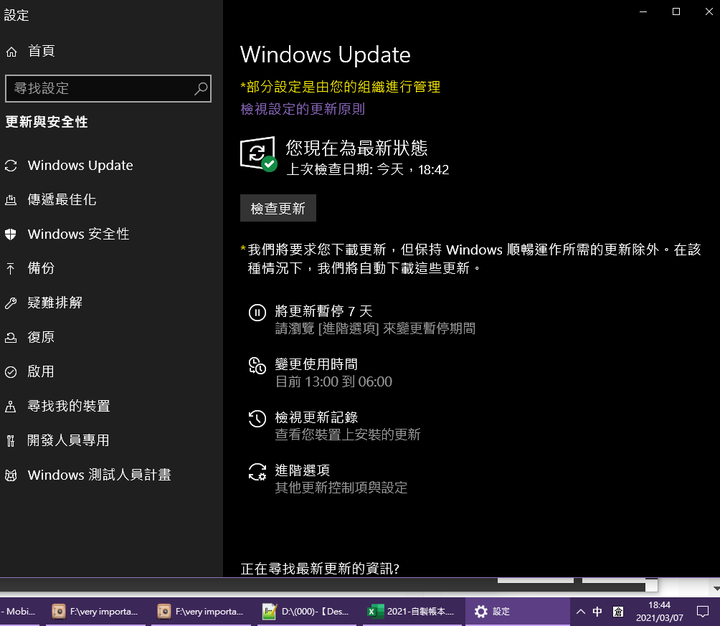The image size is (720, 626).
Task: Click the 中 input language indicator in tray
Action: coord(597,611)
